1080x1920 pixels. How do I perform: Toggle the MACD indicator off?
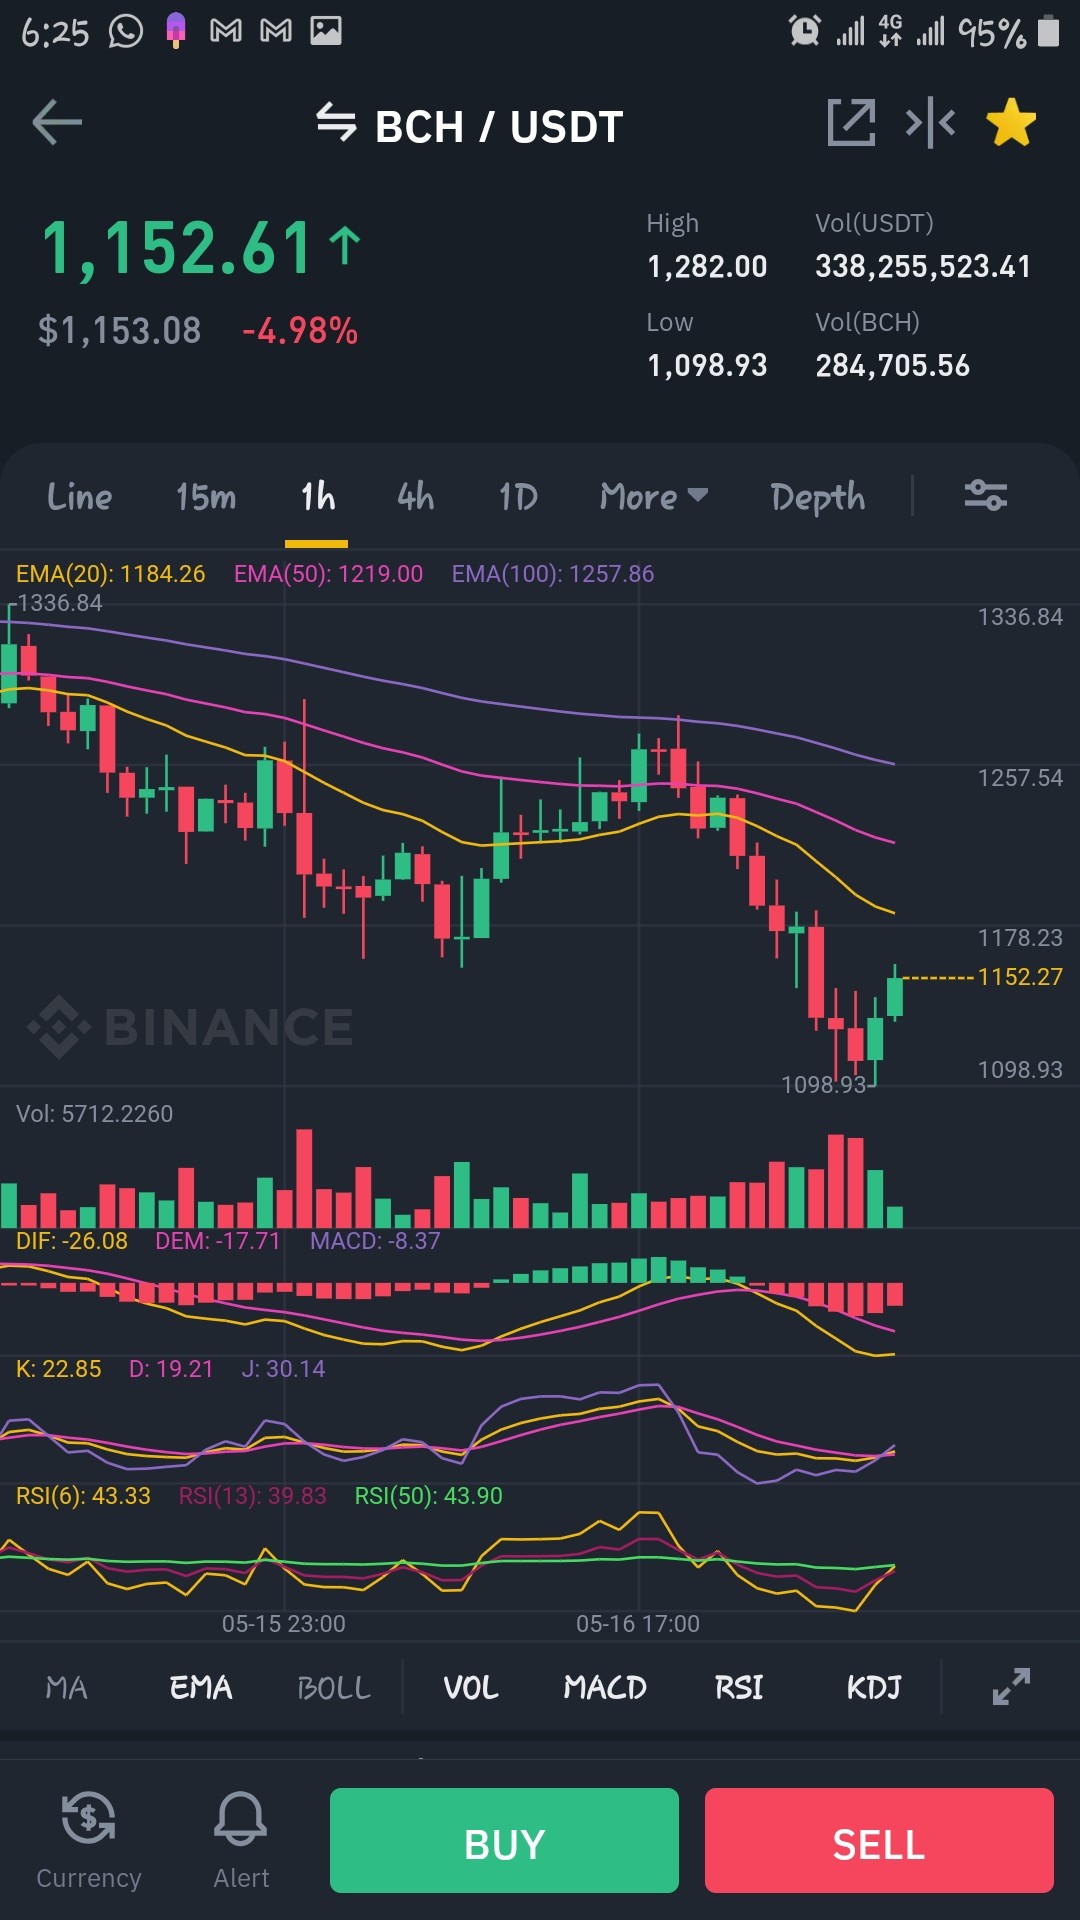605,1688
